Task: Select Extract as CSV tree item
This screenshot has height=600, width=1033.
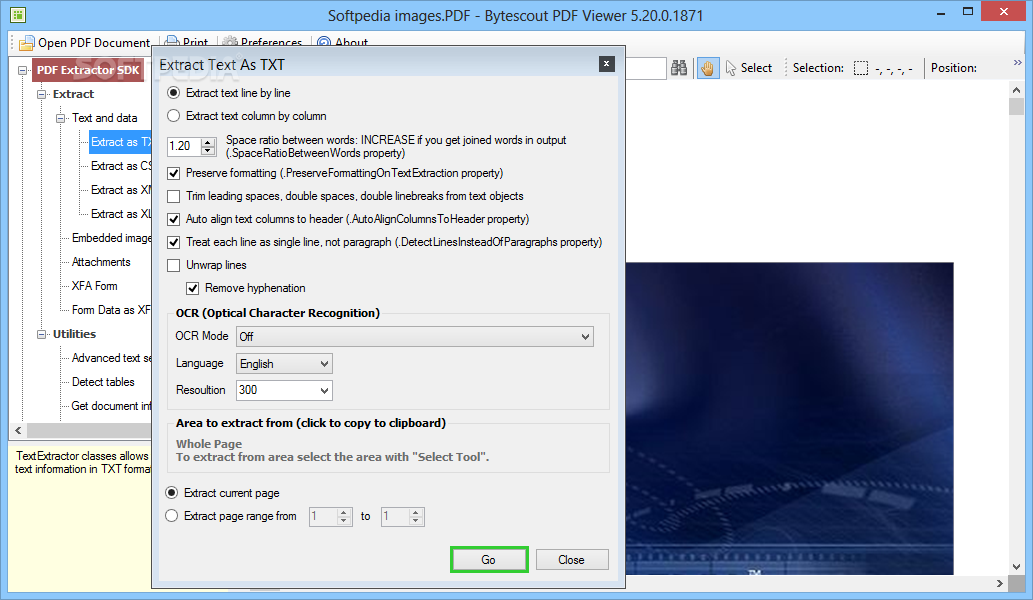Action: pyautogui.click(x=121, y=166)
